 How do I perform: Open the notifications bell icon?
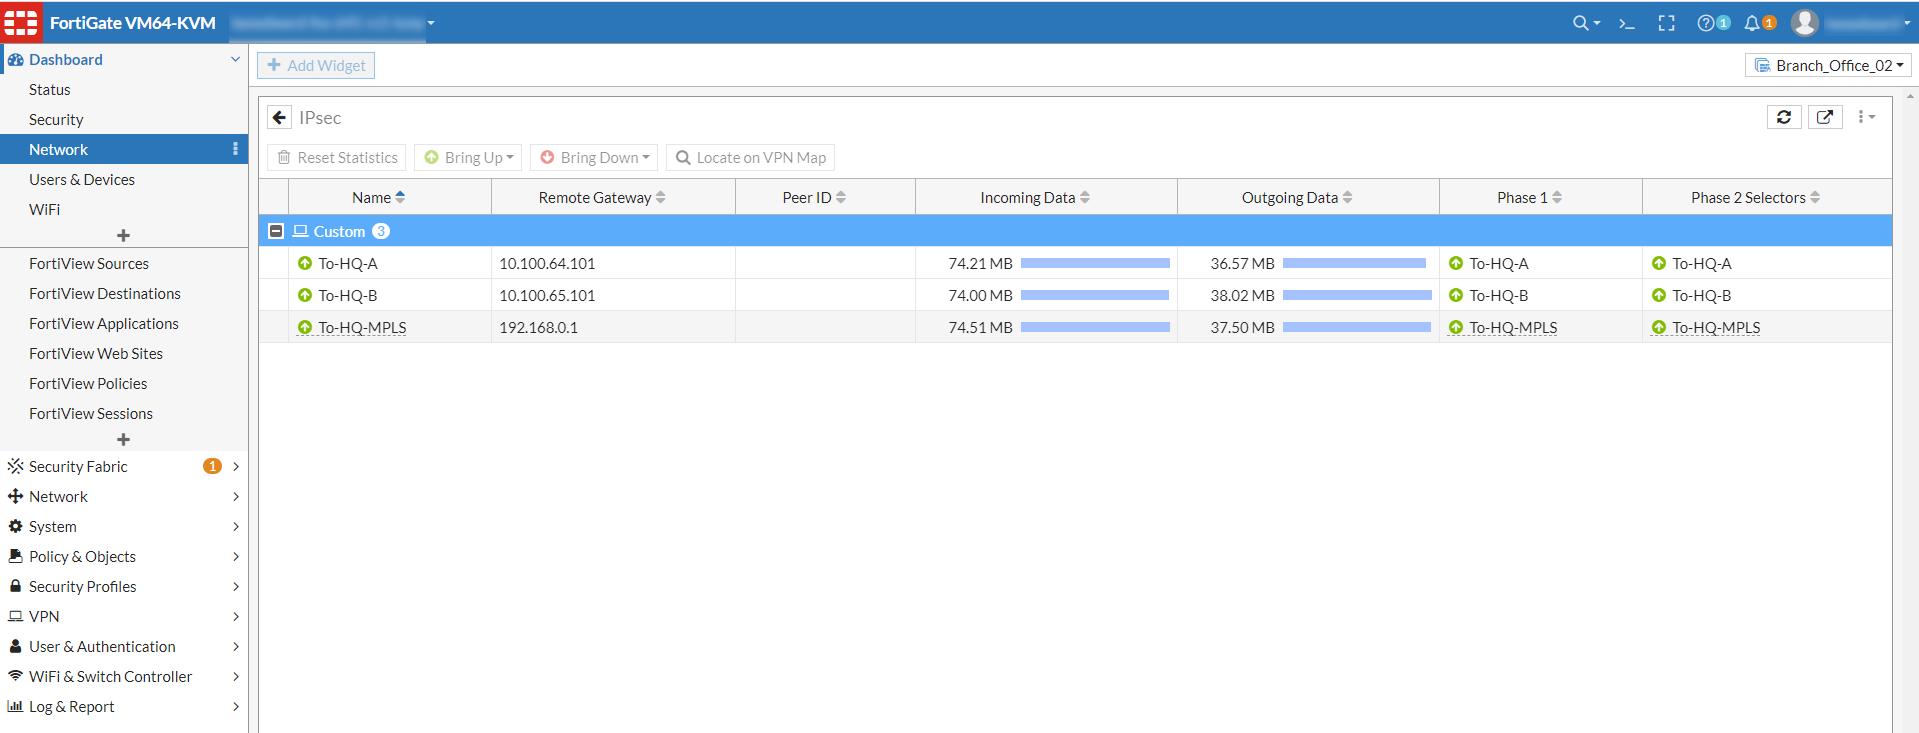pos(1752,23)
